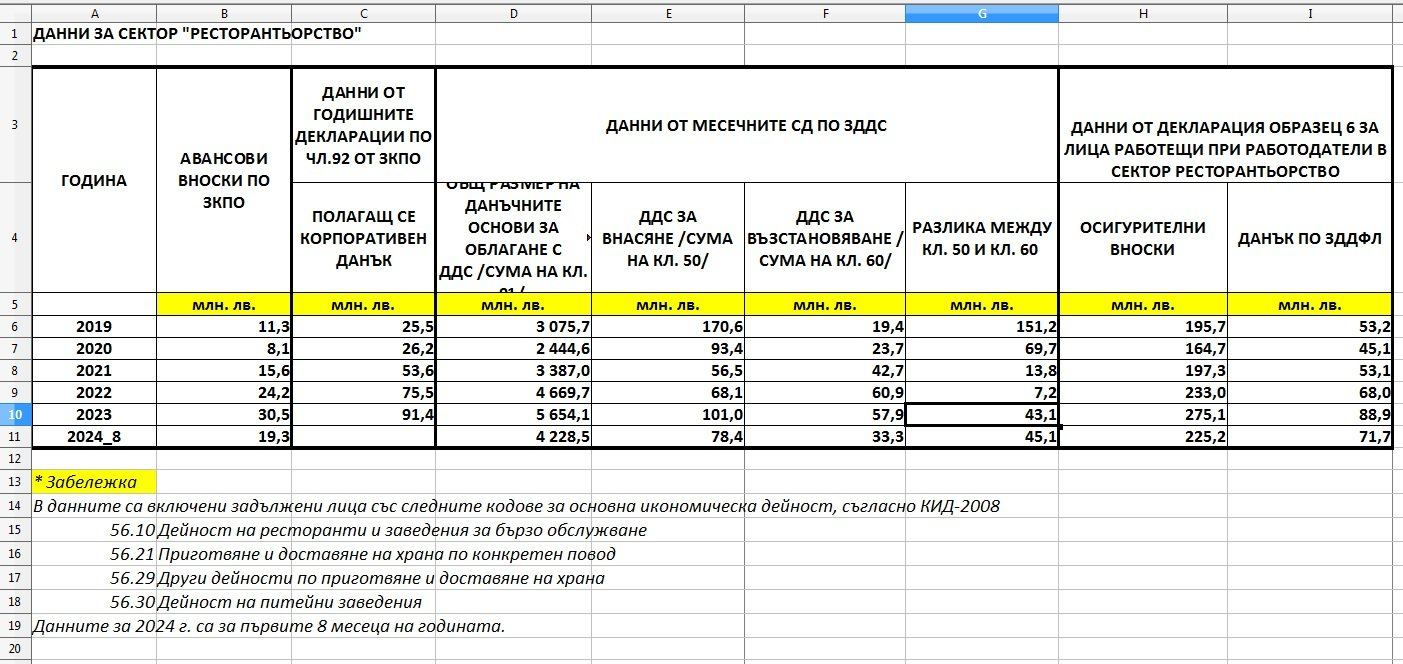This screenshot has height=664, width=1403.
Task: Select the yellow Забележка note cell
Action: [x=94, y=482]
